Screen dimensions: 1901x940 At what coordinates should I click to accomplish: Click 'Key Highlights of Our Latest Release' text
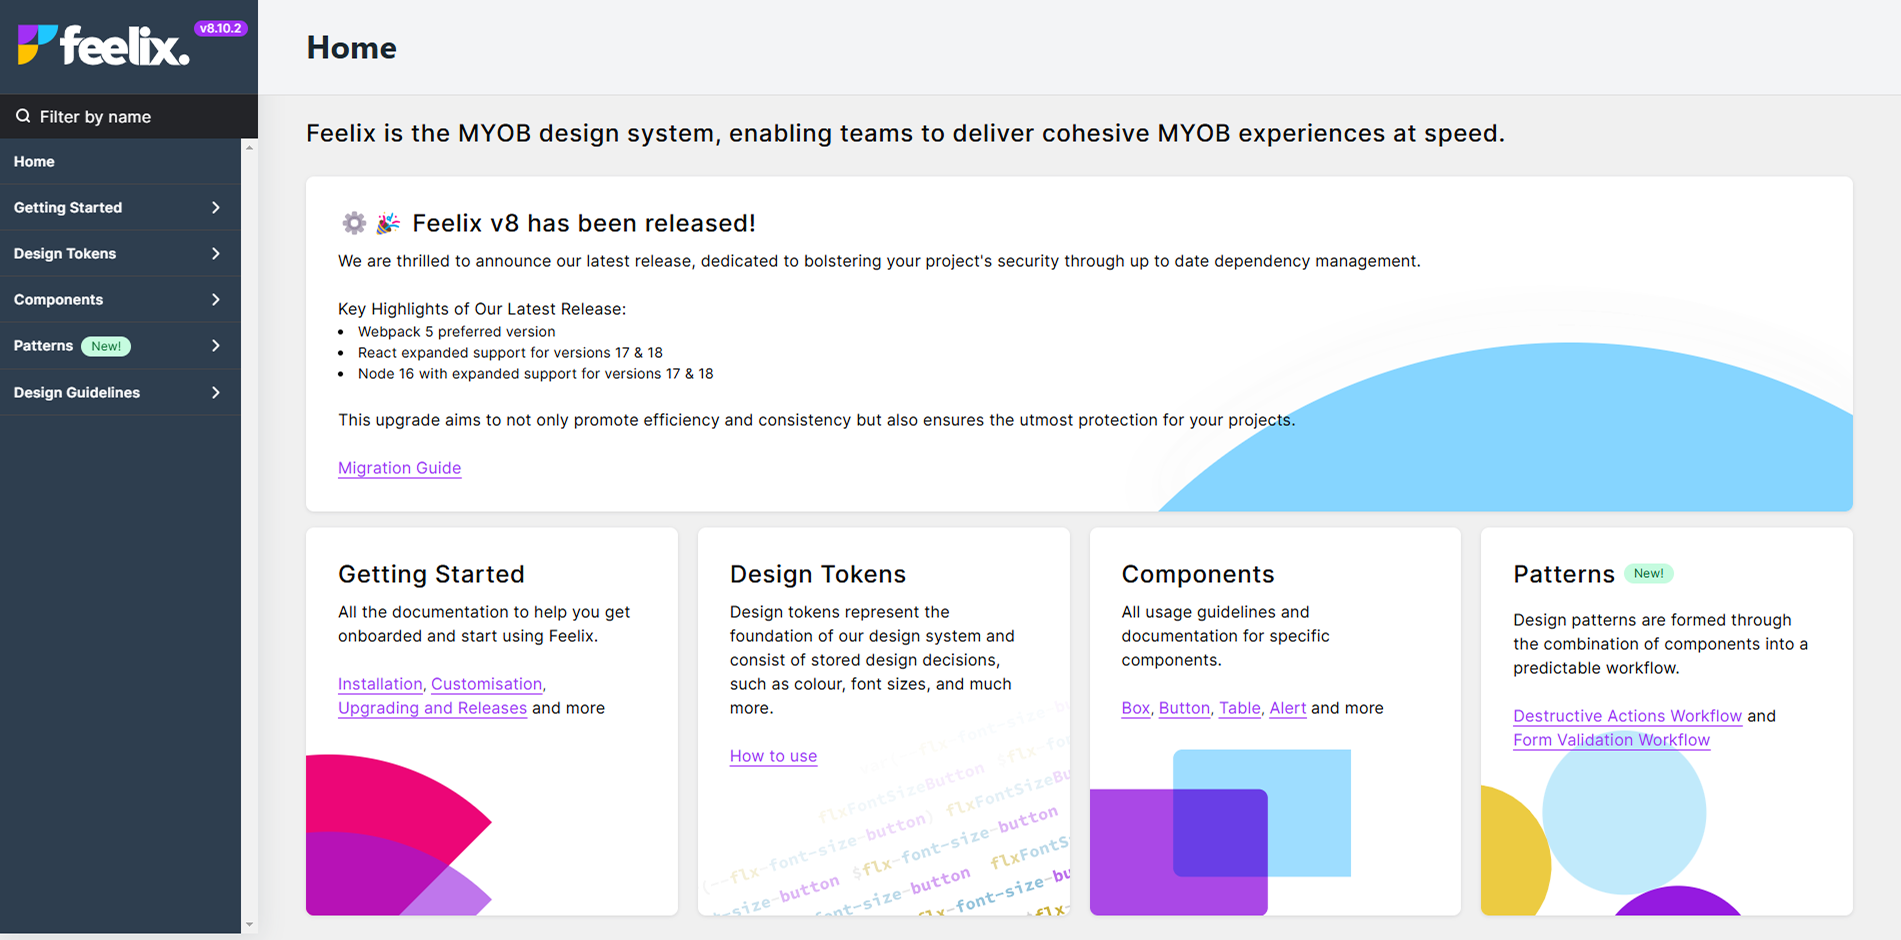(482, 309)
